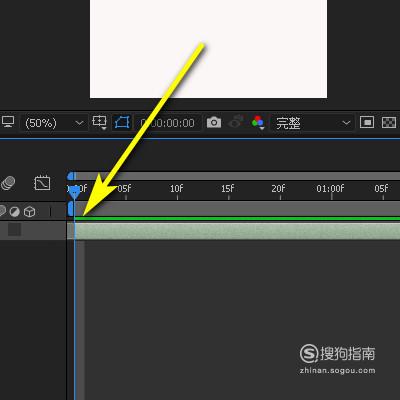Open the 完整 resolution dropdown

312,123
